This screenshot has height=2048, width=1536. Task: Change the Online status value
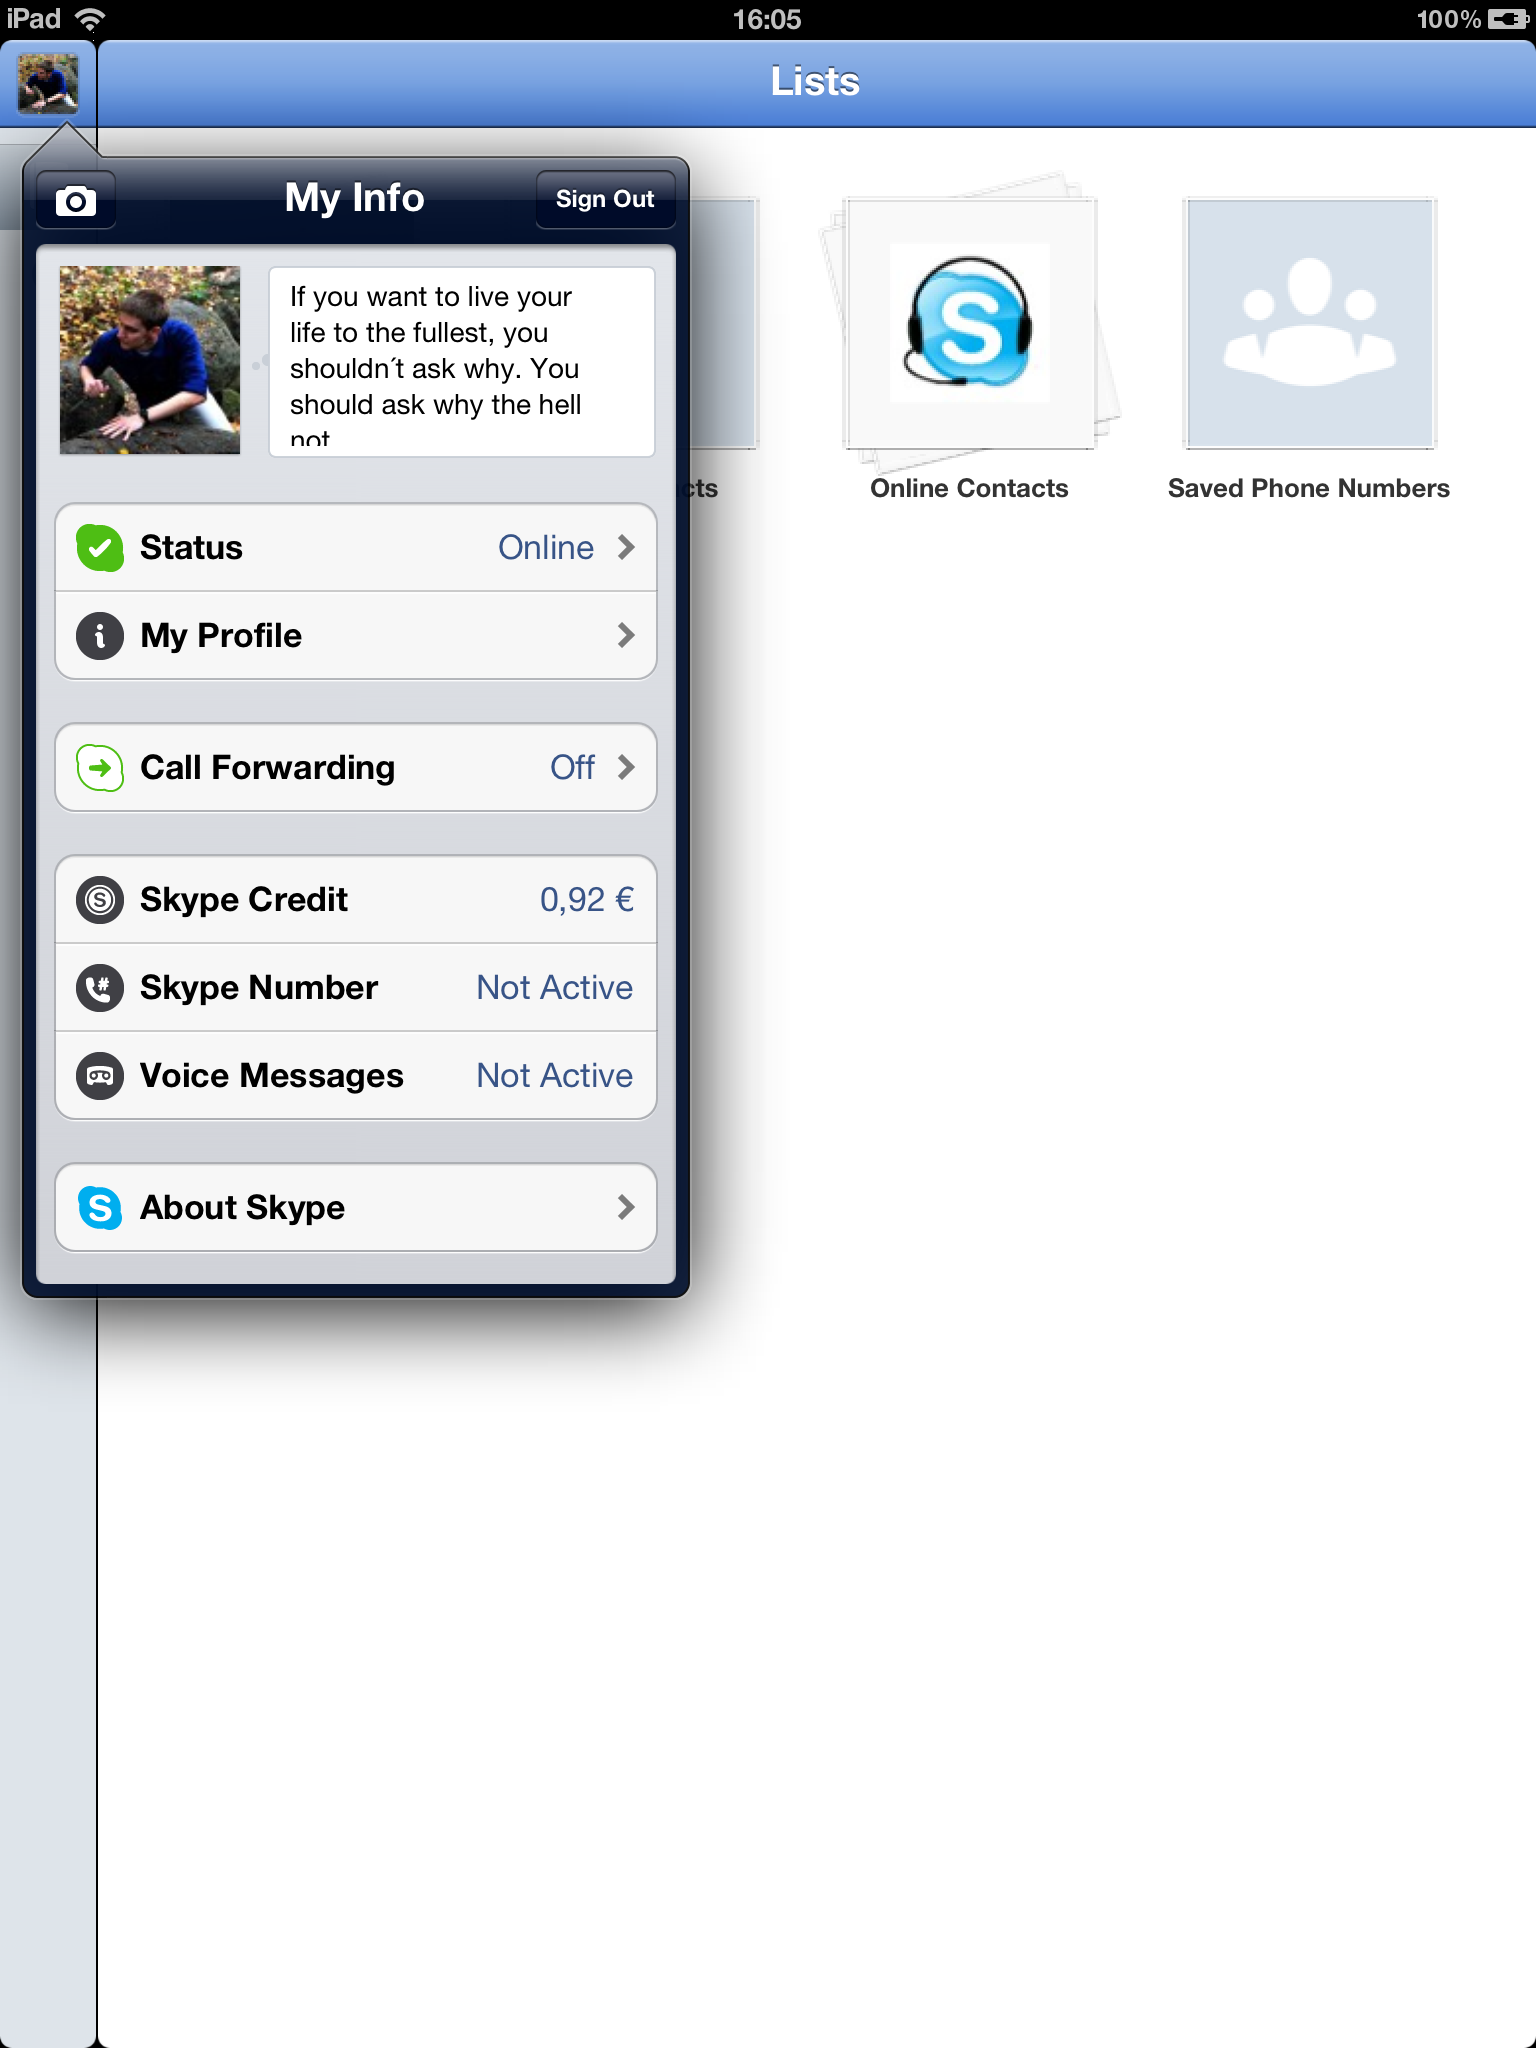[546, 548]
